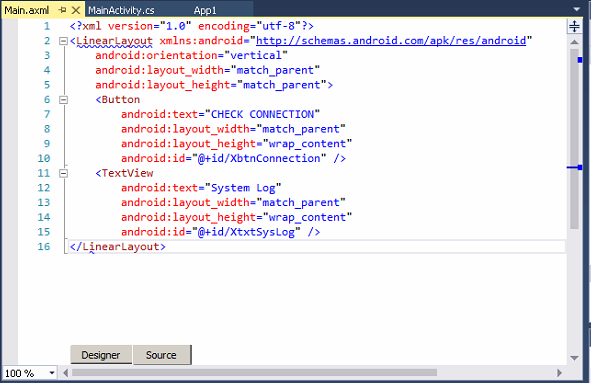The image size is (591, 383).
Task: Click the text "CHECK CONNECTION"
Action: pos(262,114)
